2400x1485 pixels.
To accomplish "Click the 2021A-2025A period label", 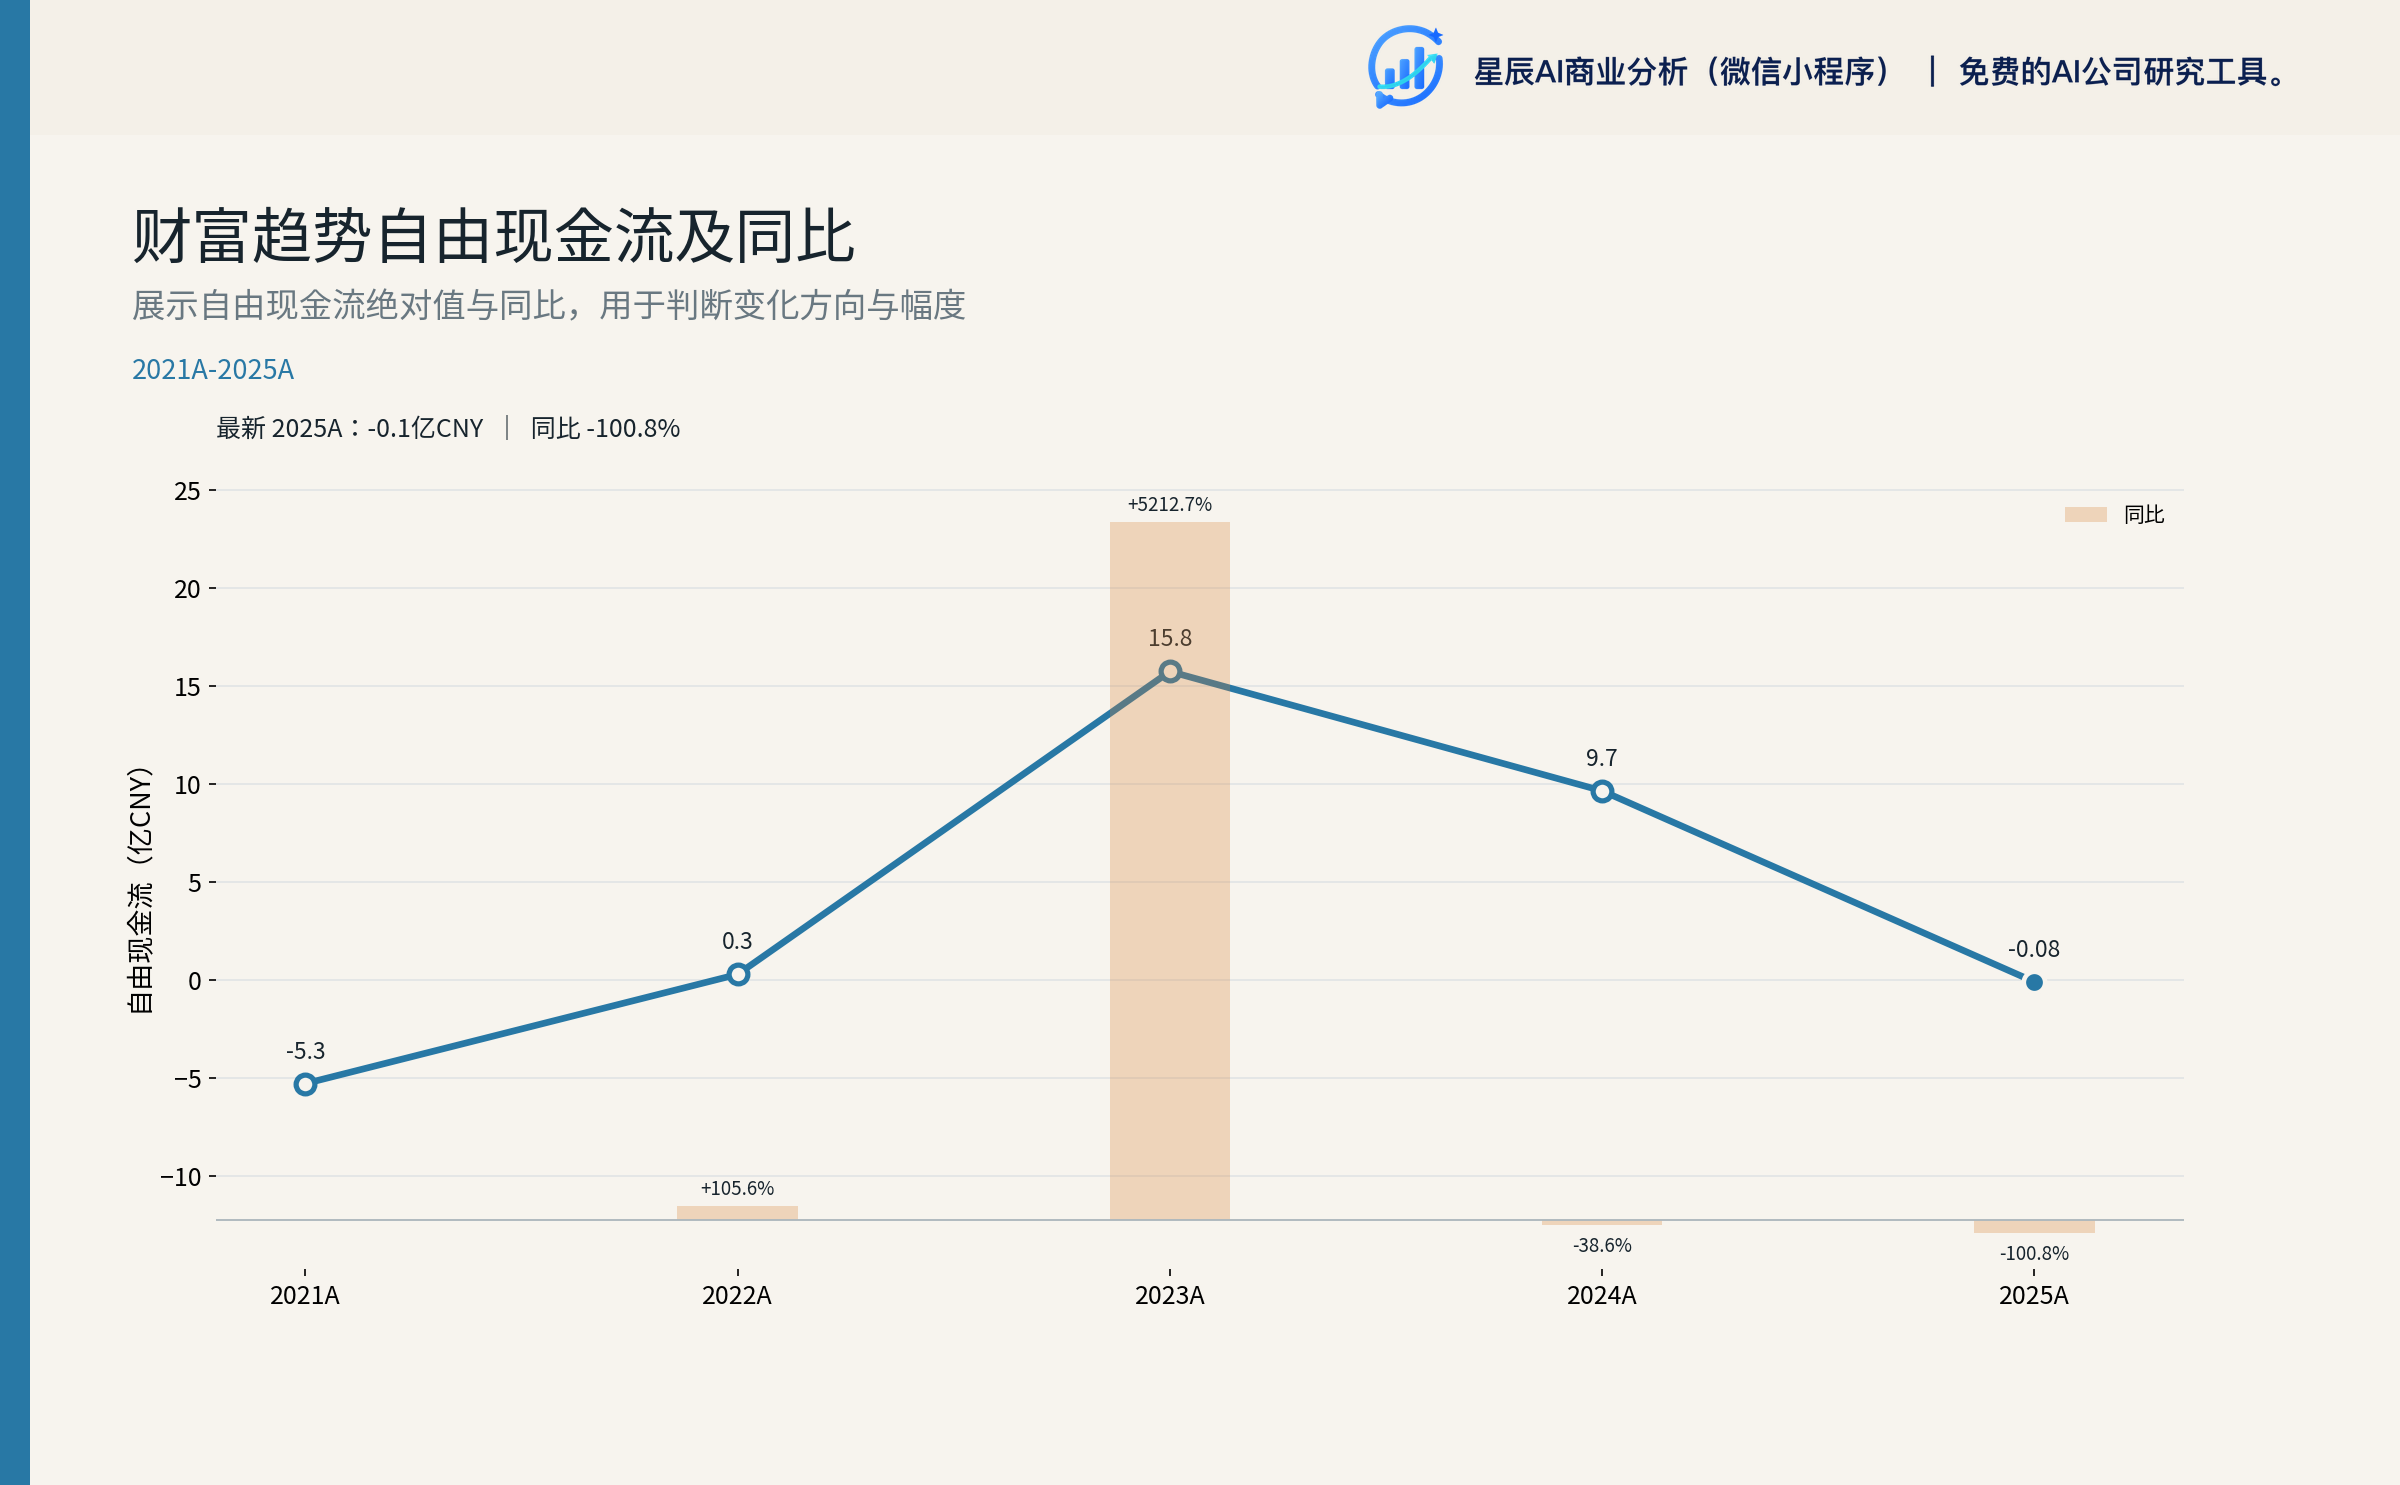I will pyautogui.click(x=213, y=370).
